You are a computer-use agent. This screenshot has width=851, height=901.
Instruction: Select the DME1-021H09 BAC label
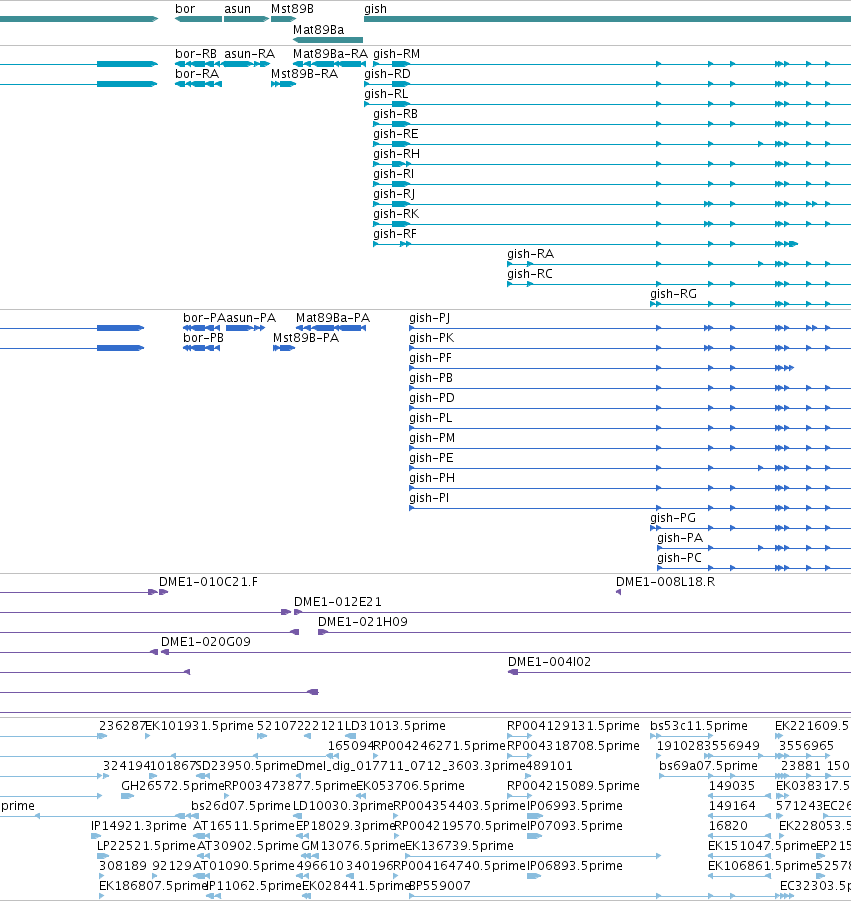pyautogui.click(x=363, y=622)
